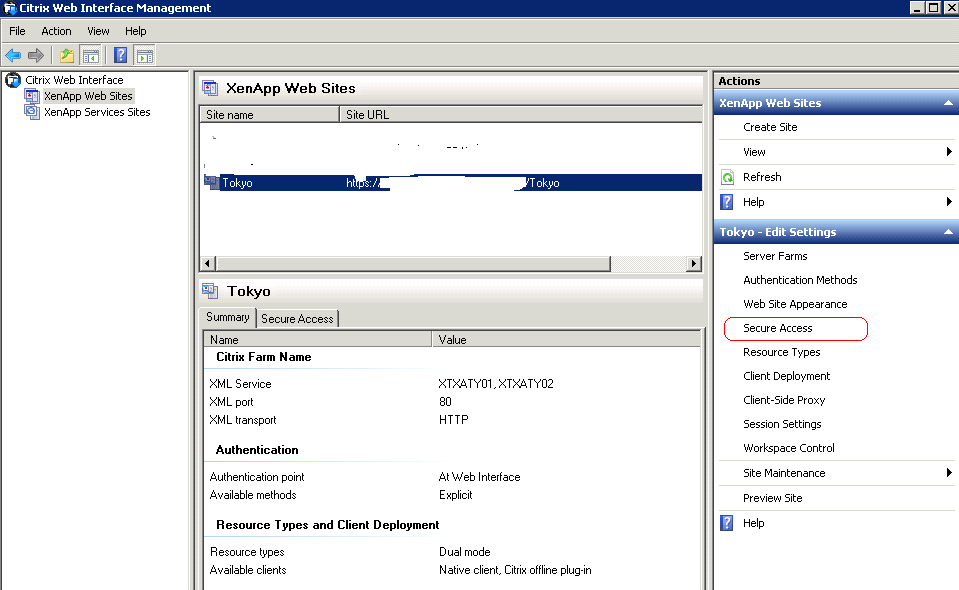Image resolution: width=959 pixels, height=590 pixels.
Task: Open Session Settings
Action: coord(782,424)
